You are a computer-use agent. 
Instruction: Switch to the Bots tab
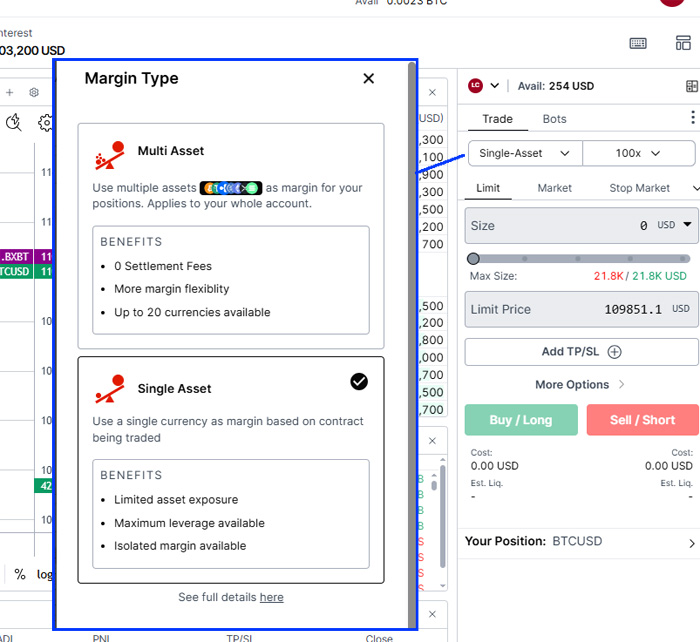click(554, 119)
